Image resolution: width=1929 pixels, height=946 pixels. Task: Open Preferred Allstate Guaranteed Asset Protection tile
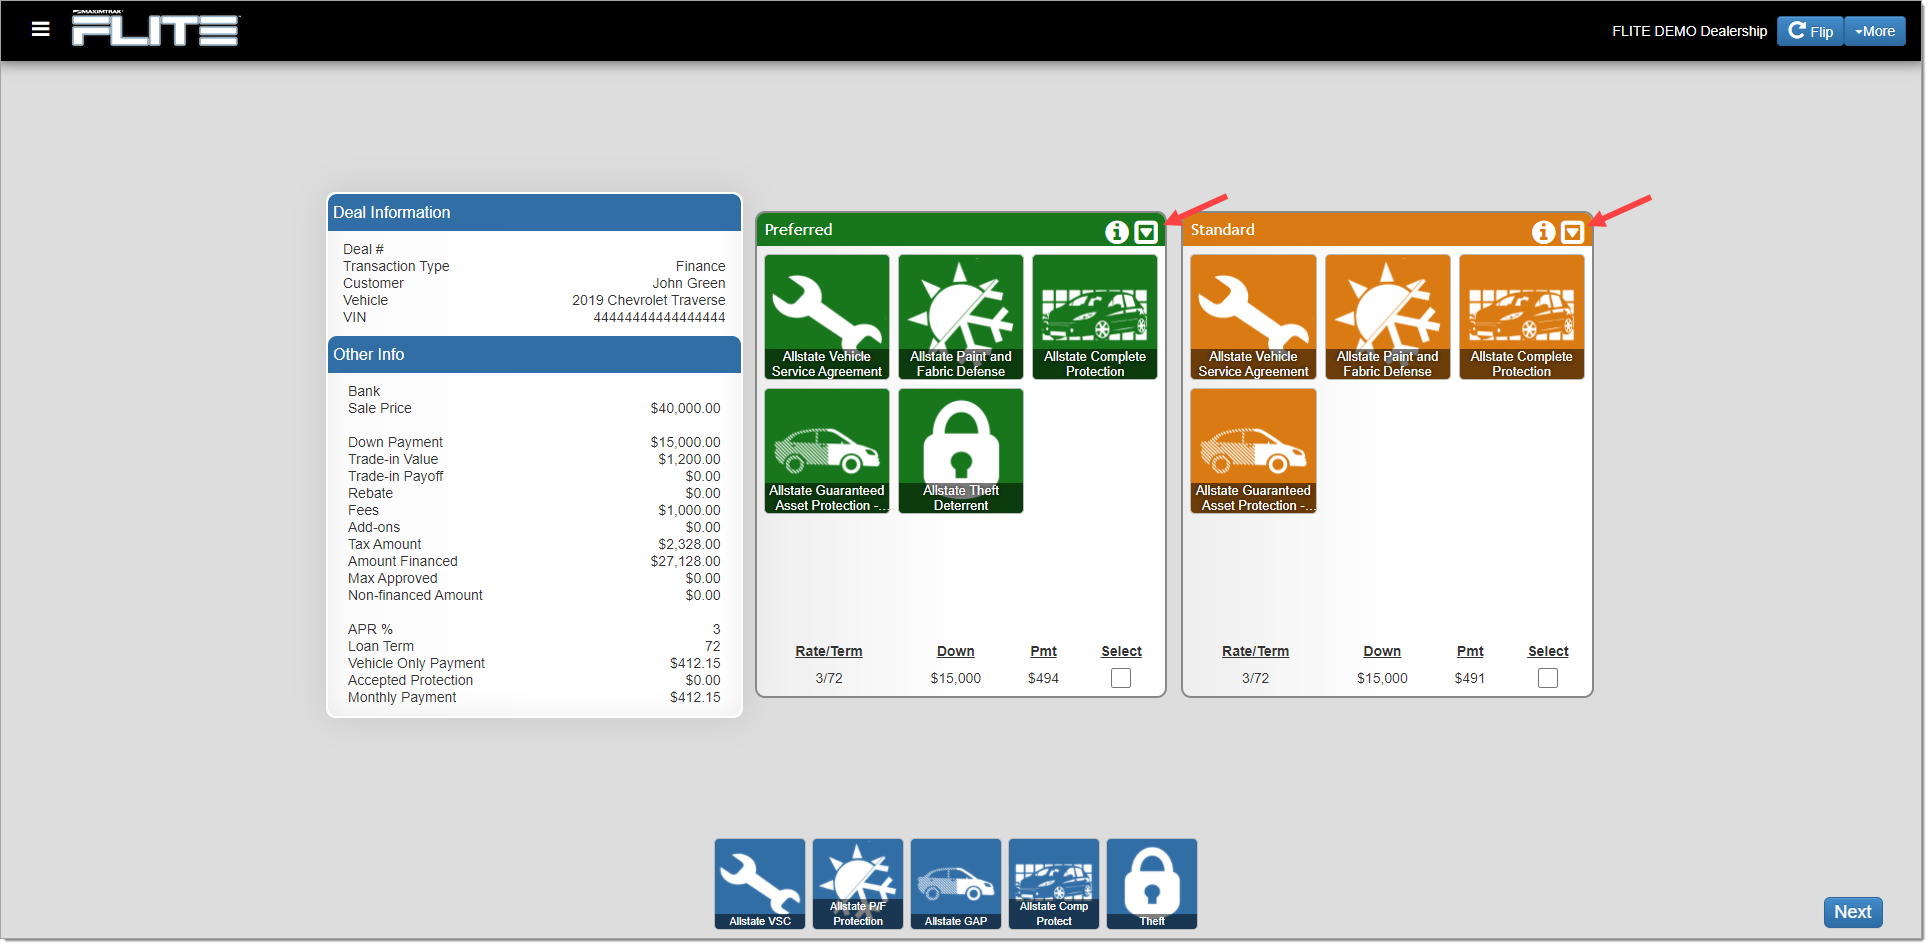tap(827, 451)
